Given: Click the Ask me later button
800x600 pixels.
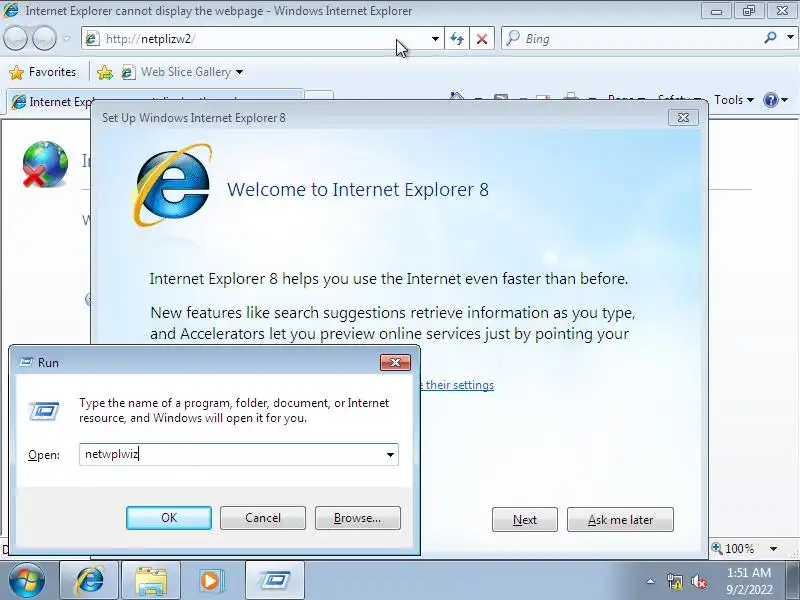Looking at the screenshot, I should point(620,519).
